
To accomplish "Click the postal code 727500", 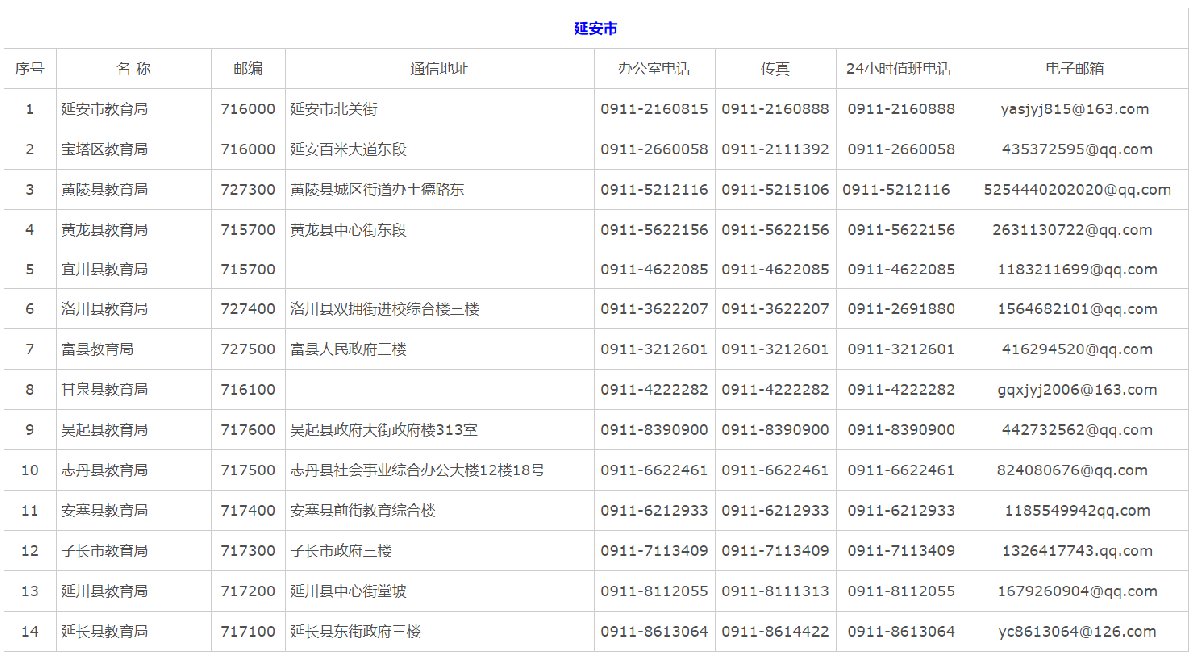I will click(248, 349).
